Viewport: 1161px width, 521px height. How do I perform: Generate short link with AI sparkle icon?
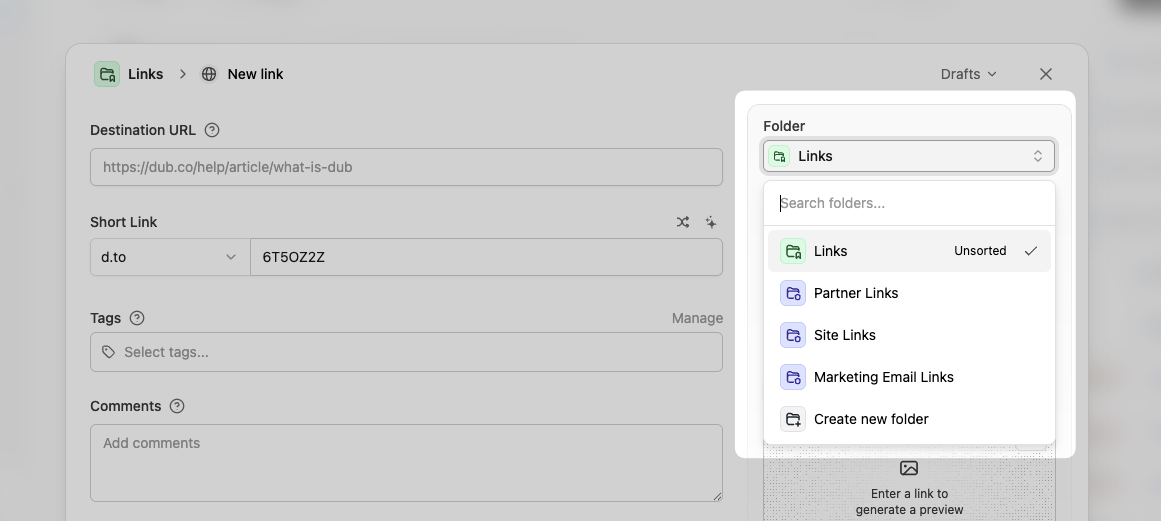click(x=711, y=222)
